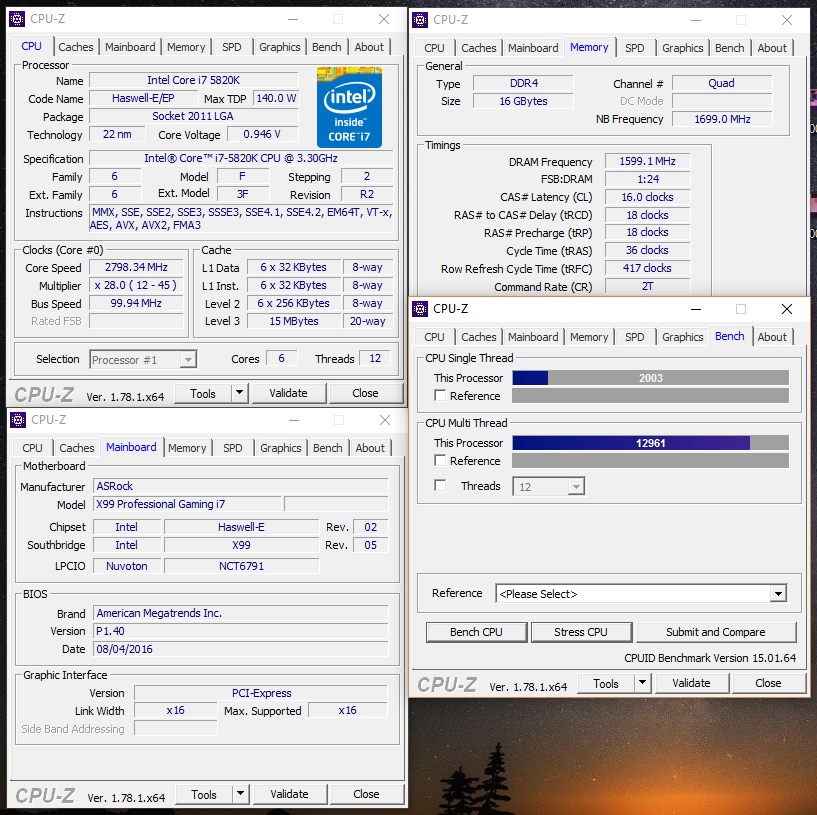Open the Reference <Please Select> dropdown

(x=641, y=594)
